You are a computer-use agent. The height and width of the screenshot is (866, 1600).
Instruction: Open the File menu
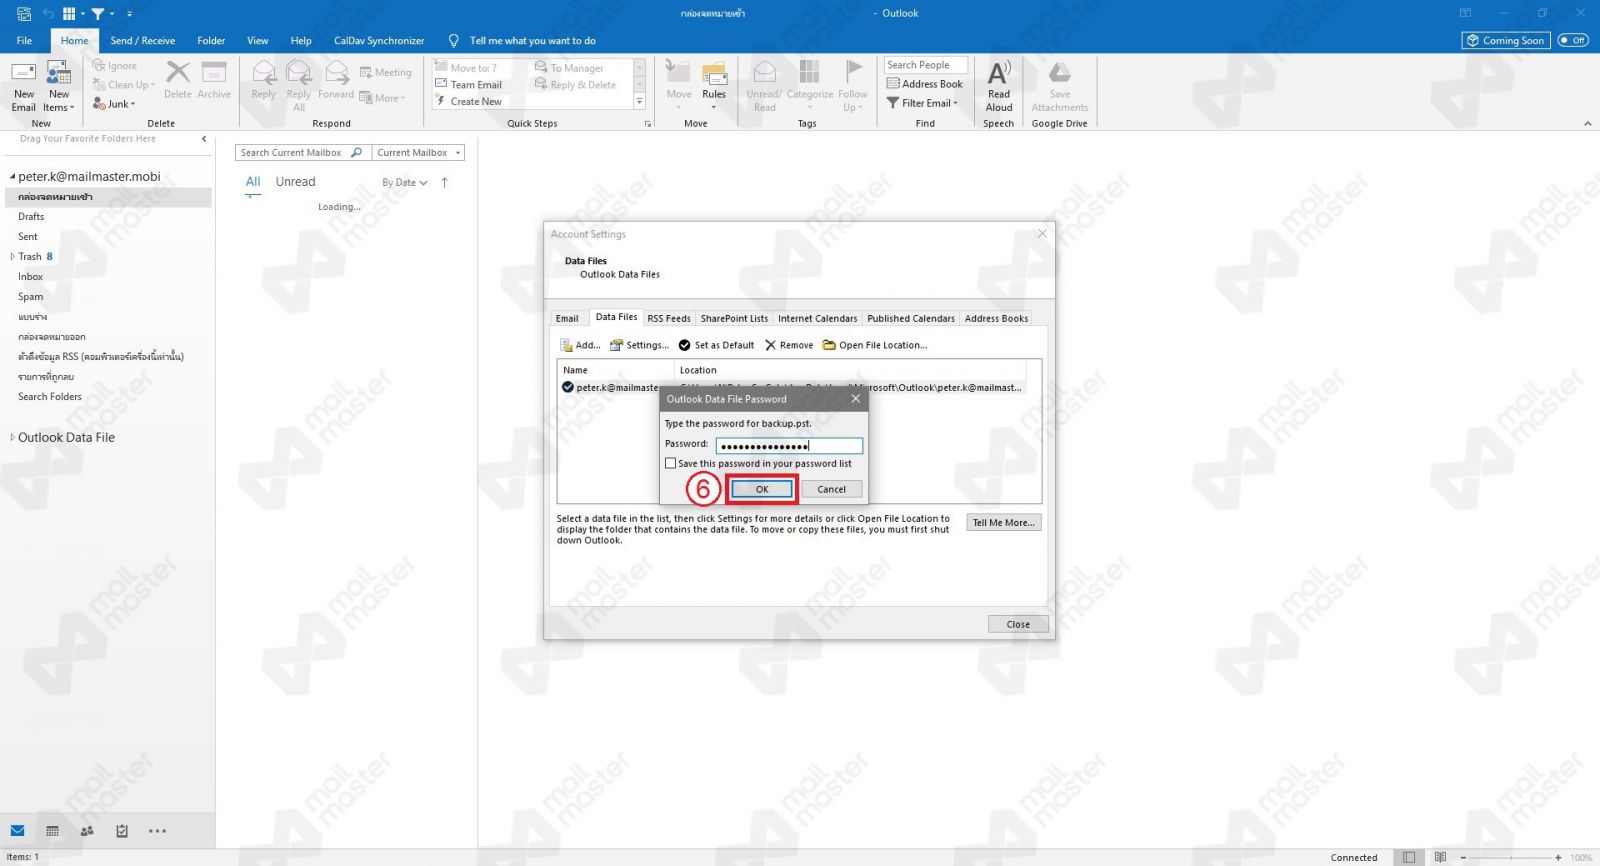(x=24, y=41)
